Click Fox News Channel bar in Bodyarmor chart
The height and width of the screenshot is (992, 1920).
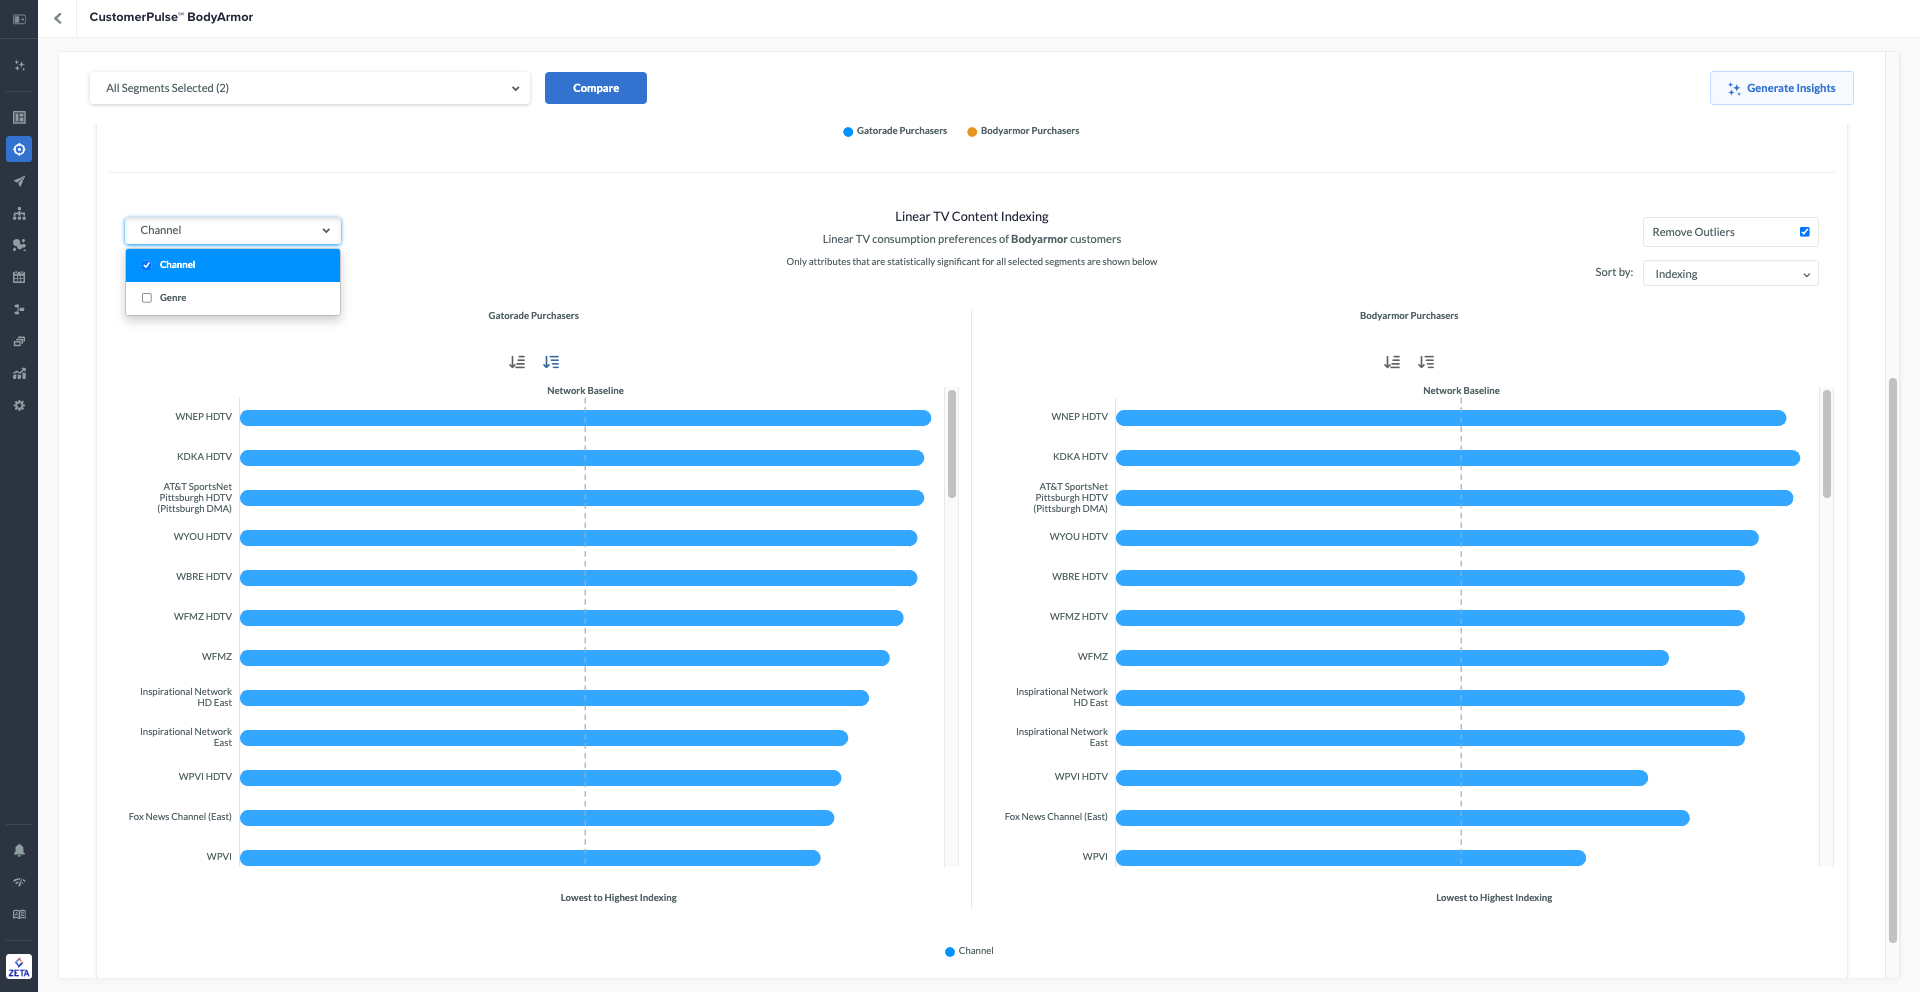[1402, 818]
